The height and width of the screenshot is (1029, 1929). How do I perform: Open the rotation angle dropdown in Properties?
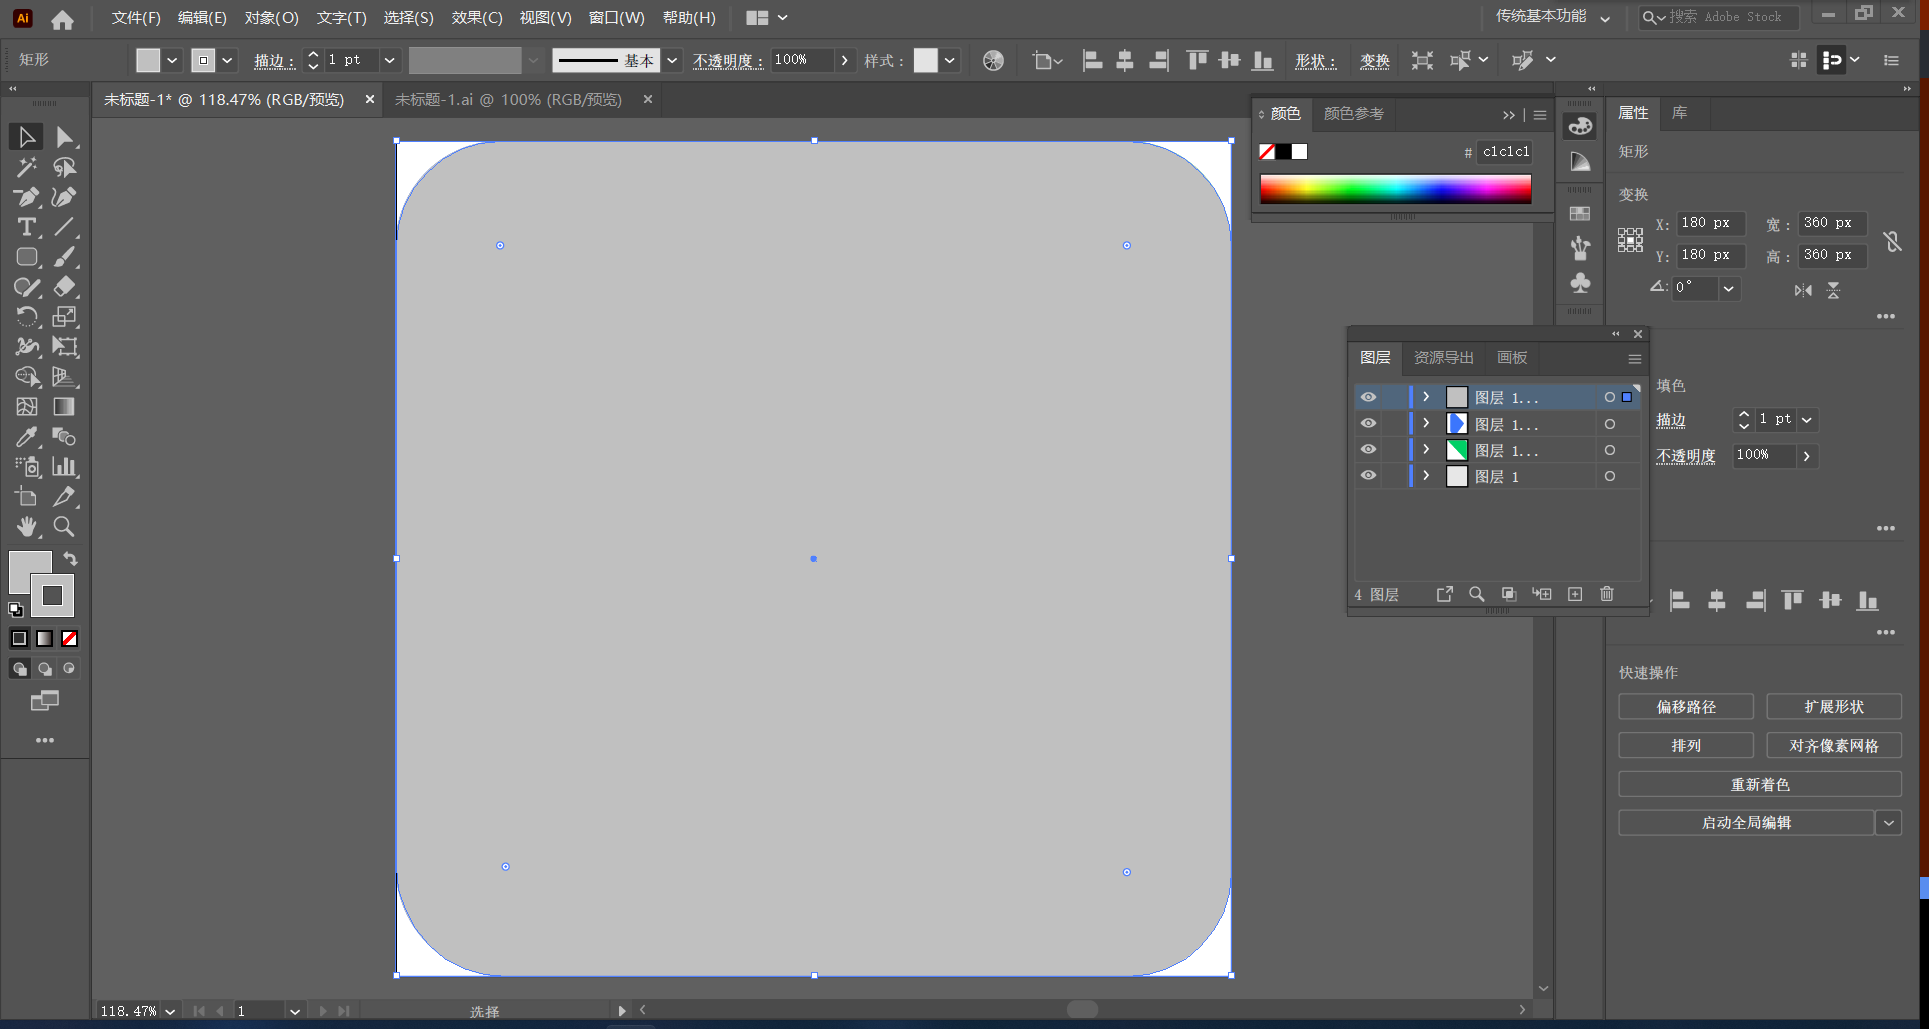click(1729, 288)
